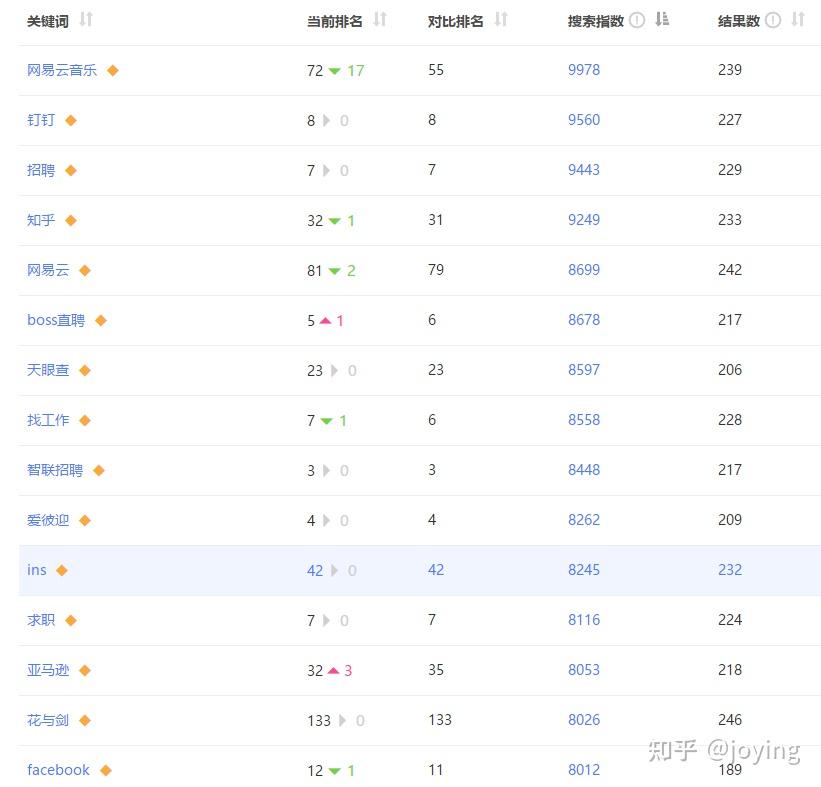The width and height of the screenshot is (821, 787).
Task: Open the 网易云音乐 keyword link
Action: [x=62, y=70]
